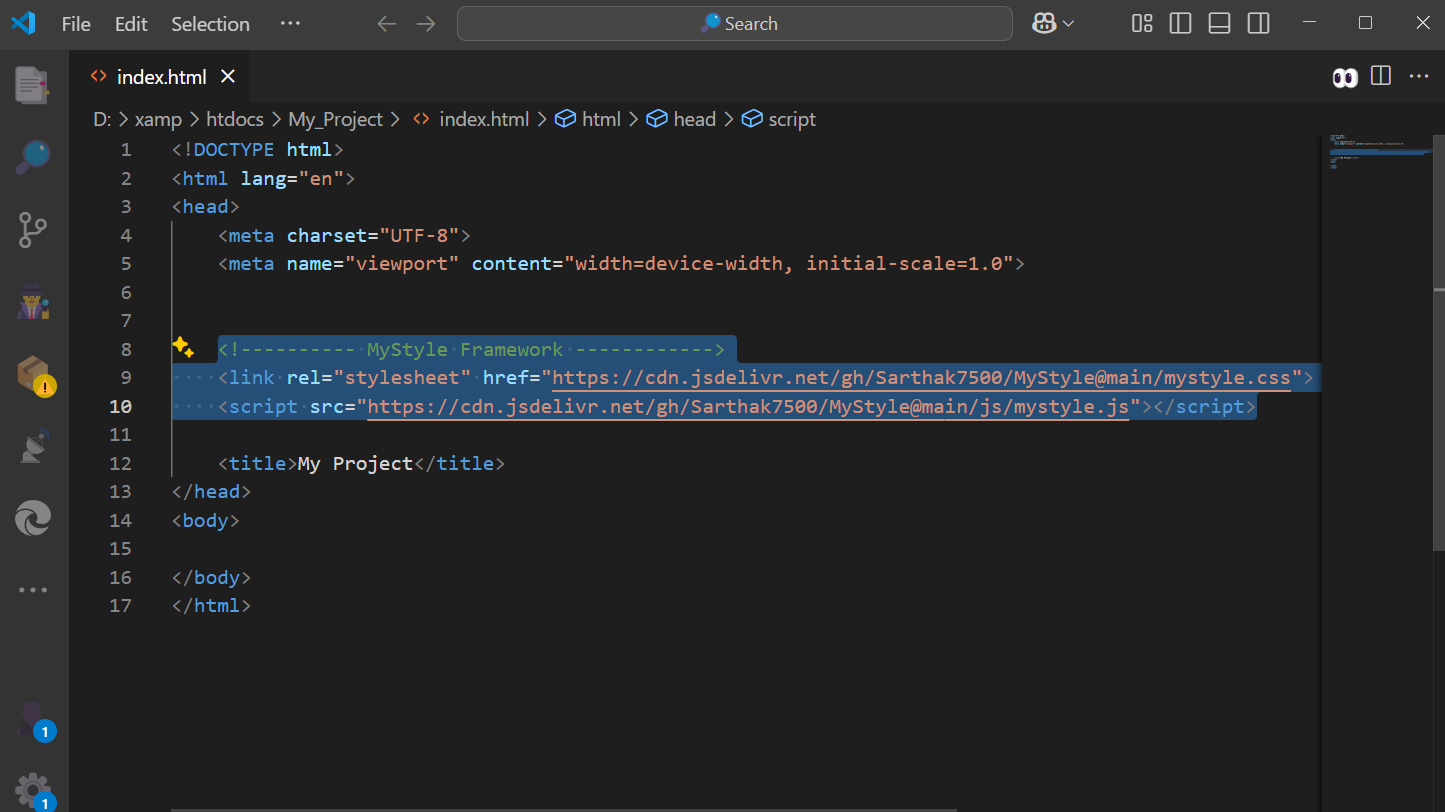Open the editor More Actions ellipsis menu
The height and width of the screenshot is (812, 1445).
coord(1418,76)
